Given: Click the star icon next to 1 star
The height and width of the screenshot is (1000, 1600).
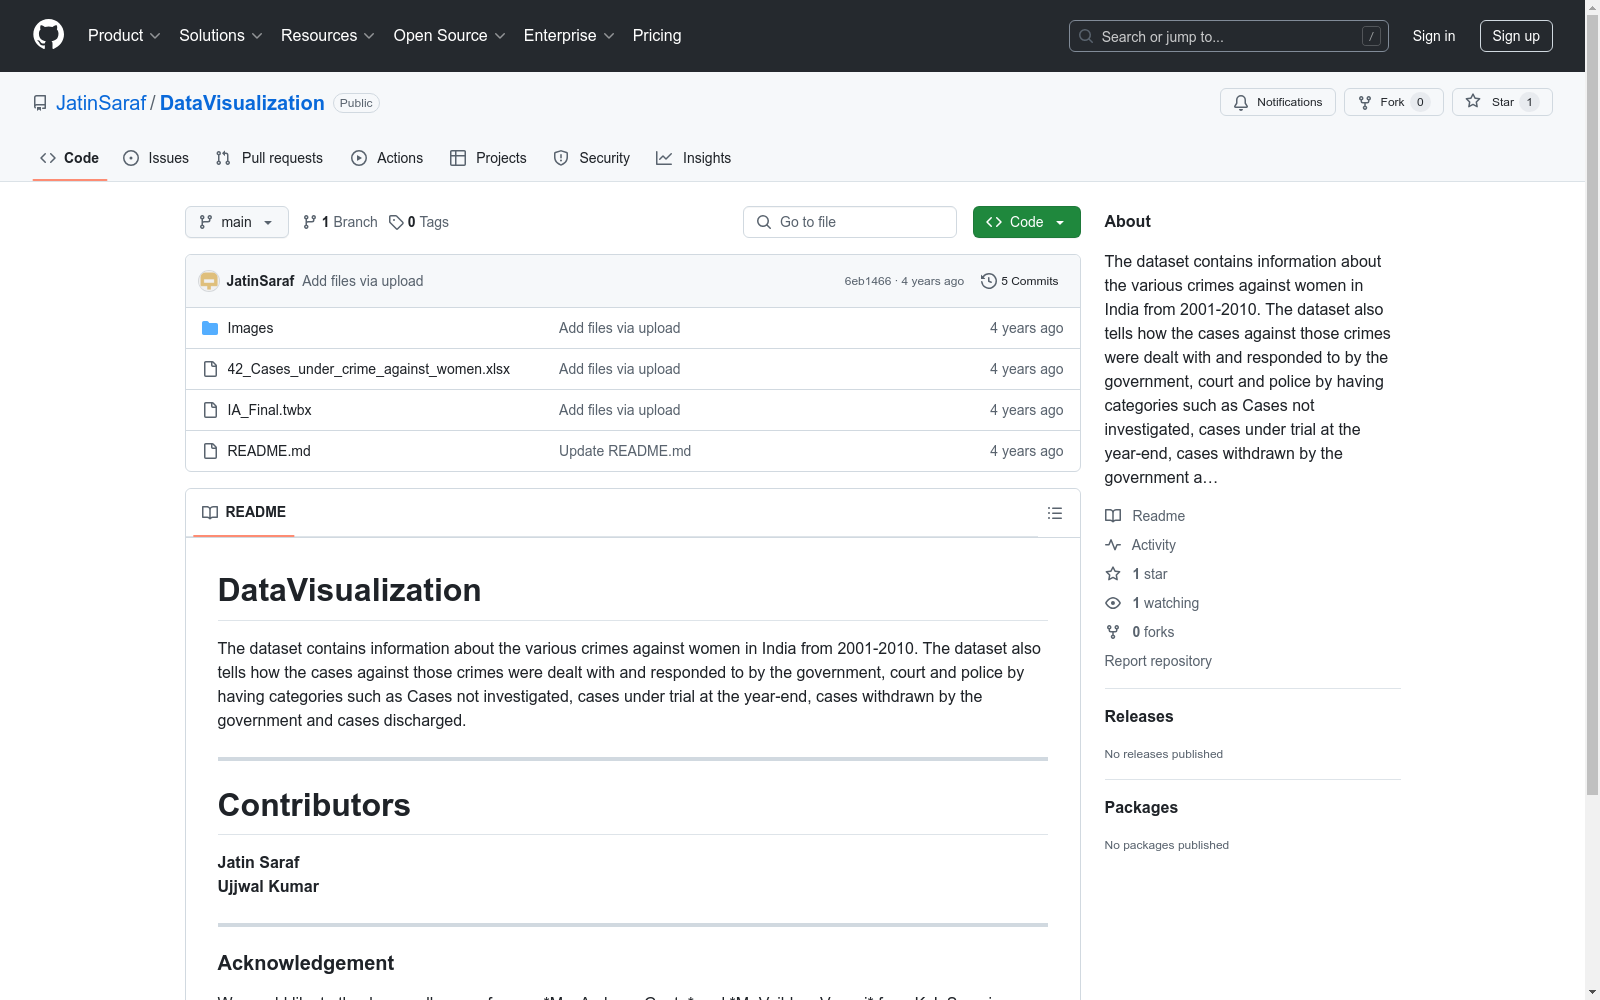Looking at the screenshot, I should coord(1113,574).
